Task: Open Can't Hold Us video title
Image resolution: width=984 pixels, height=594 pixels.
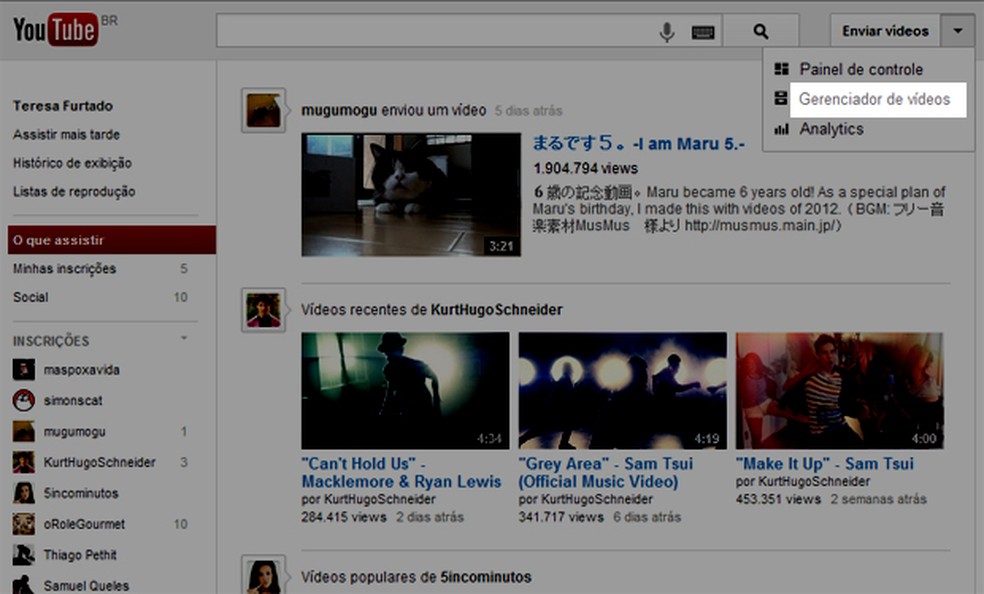Action: [x=401, y=472]
